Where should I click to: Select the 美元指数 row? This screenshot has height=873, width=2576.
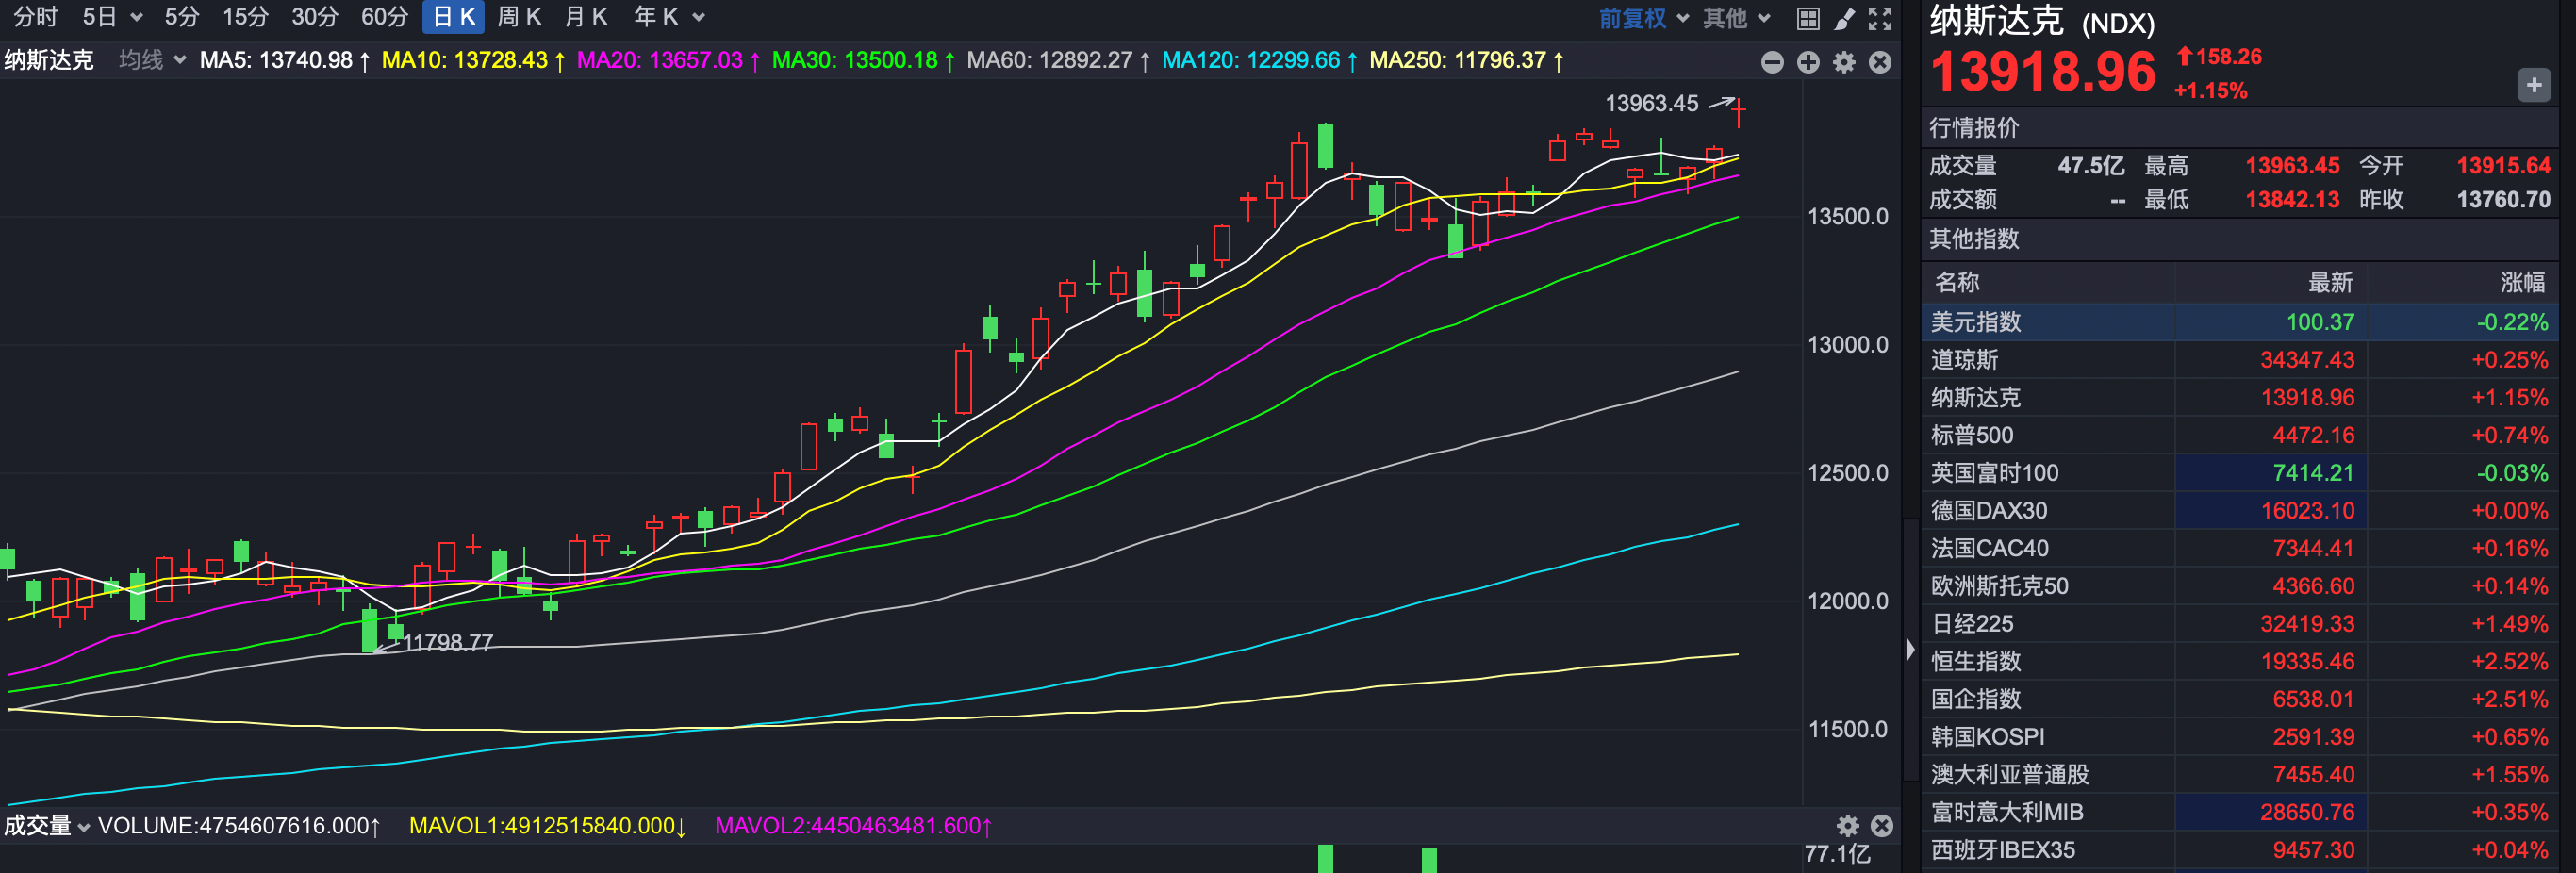point(1976,322)
